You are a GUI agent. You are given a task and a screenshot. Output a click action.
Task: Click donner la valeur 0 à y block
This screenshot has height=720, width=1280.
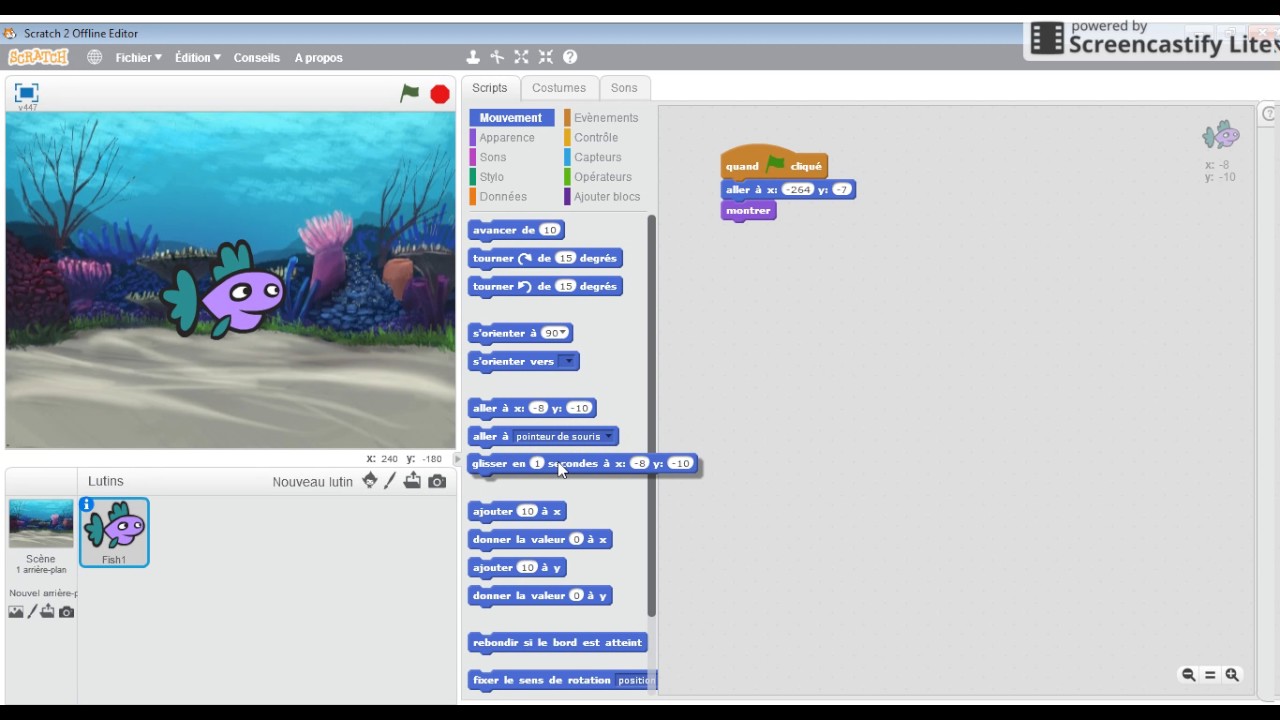coord(539,596)
